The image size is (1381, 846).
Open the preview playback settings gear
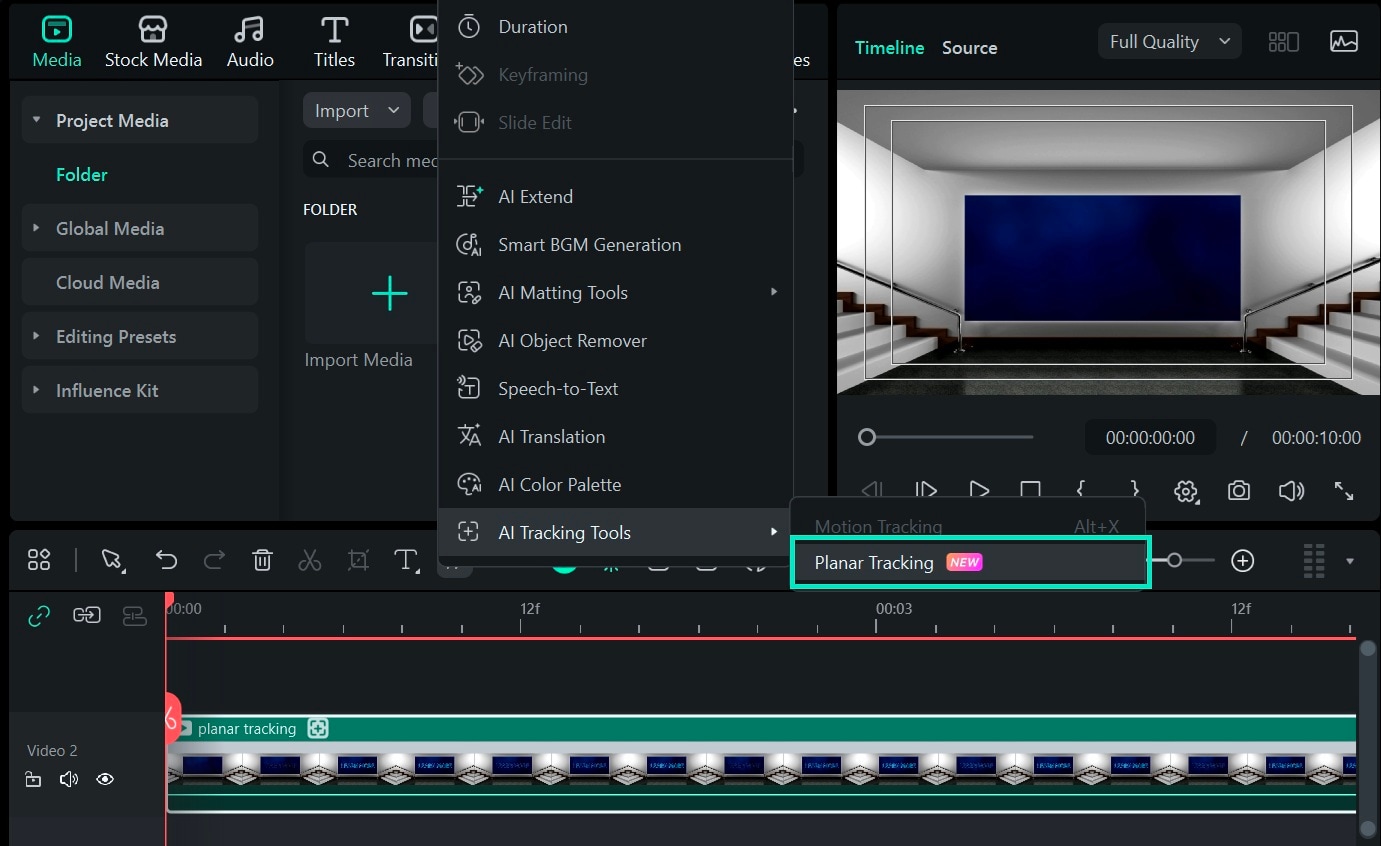(x=1186, y=491)
